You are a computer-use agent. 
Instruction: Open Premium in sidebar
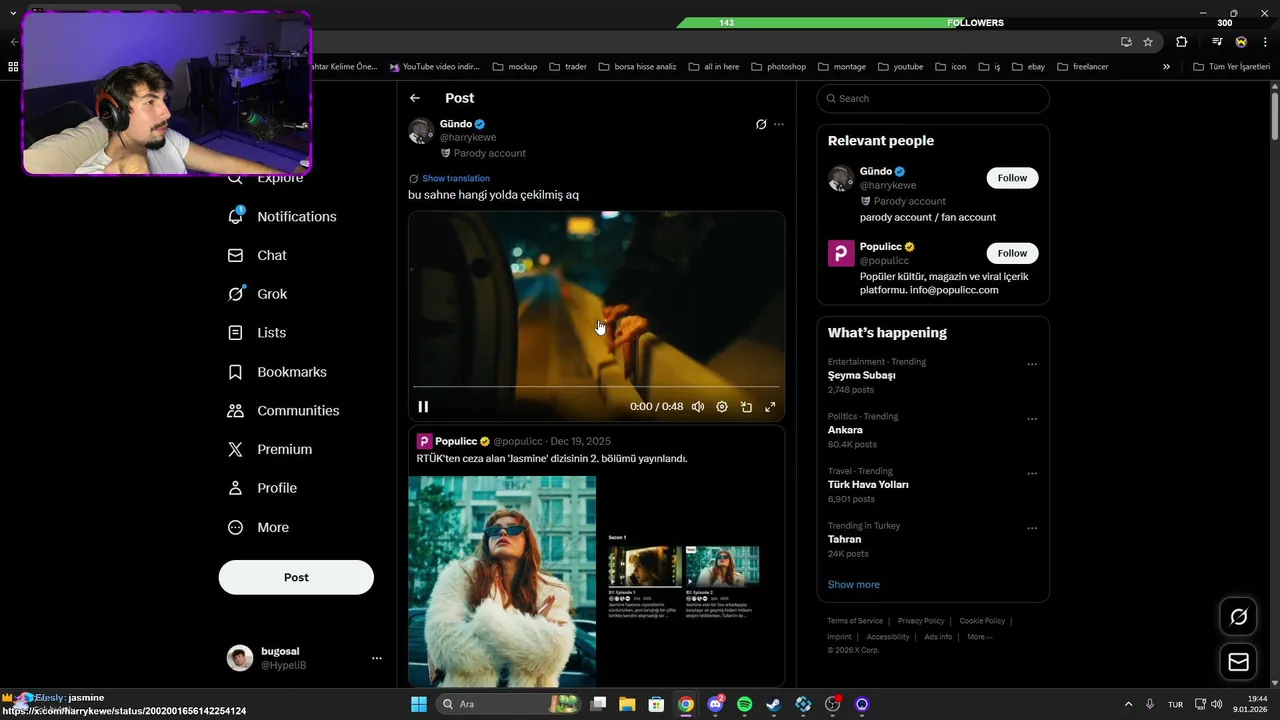tap(271, 450)
